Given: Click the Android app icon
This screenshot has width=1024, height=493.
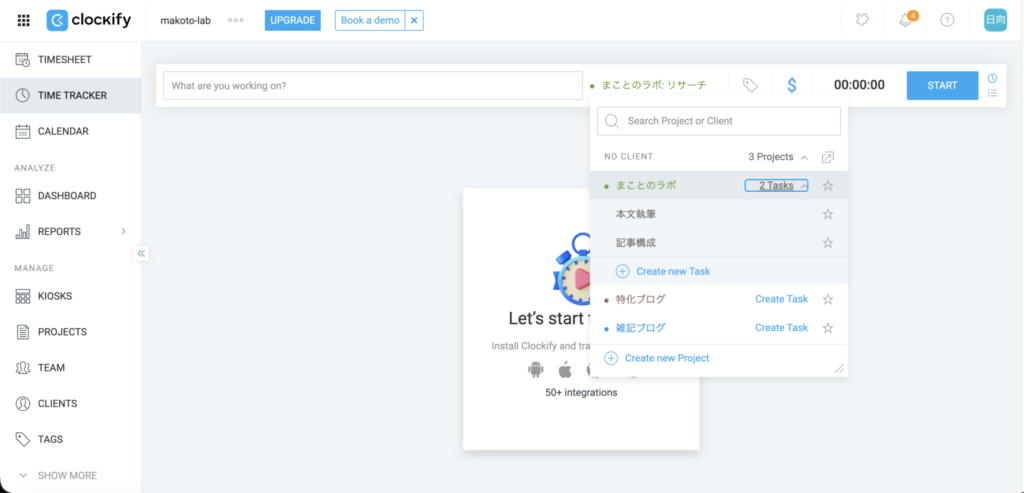Looking at the screenshot, I should (536, 370).
